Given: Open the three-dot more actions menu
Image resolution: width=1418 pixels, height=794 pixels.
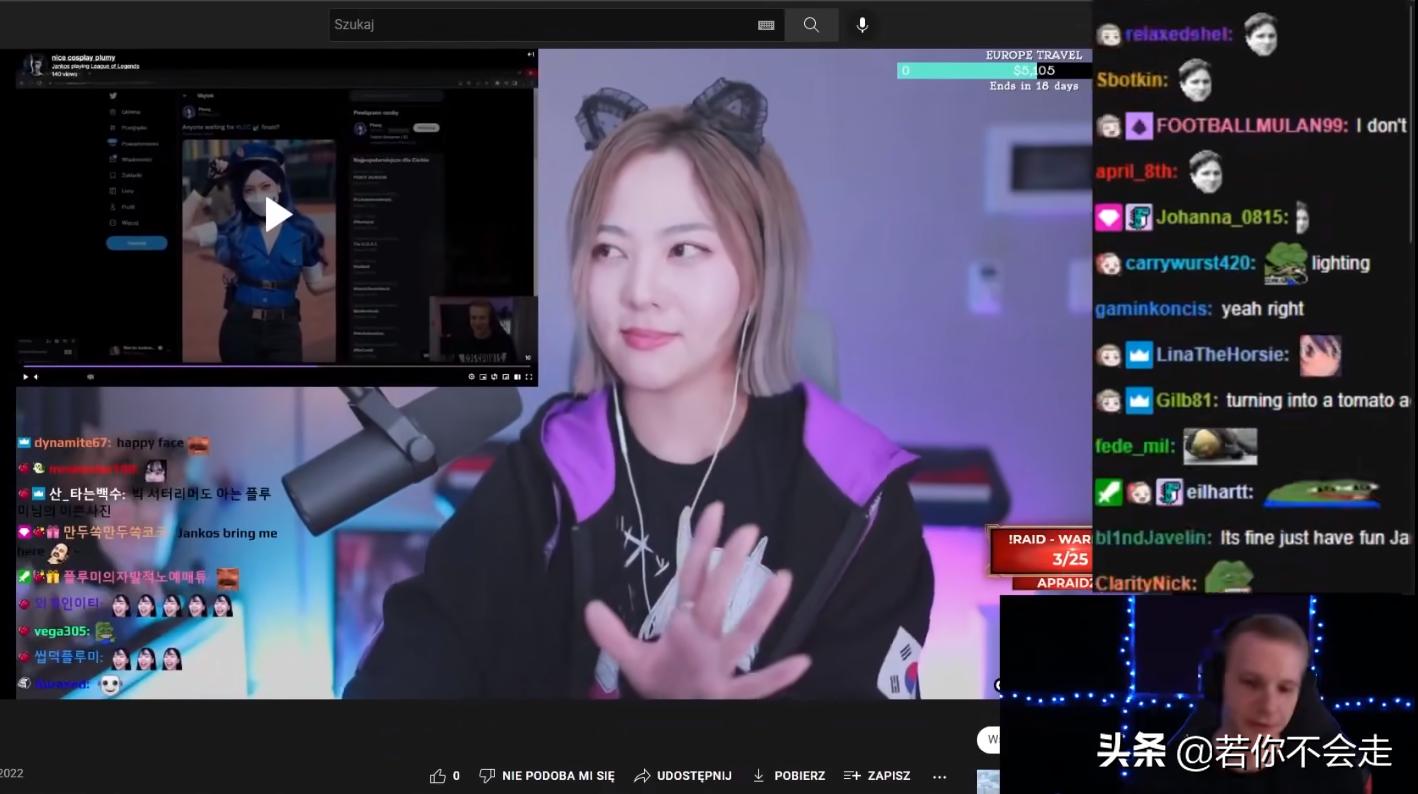Looking at the screenshot, I should click(938, 775).
